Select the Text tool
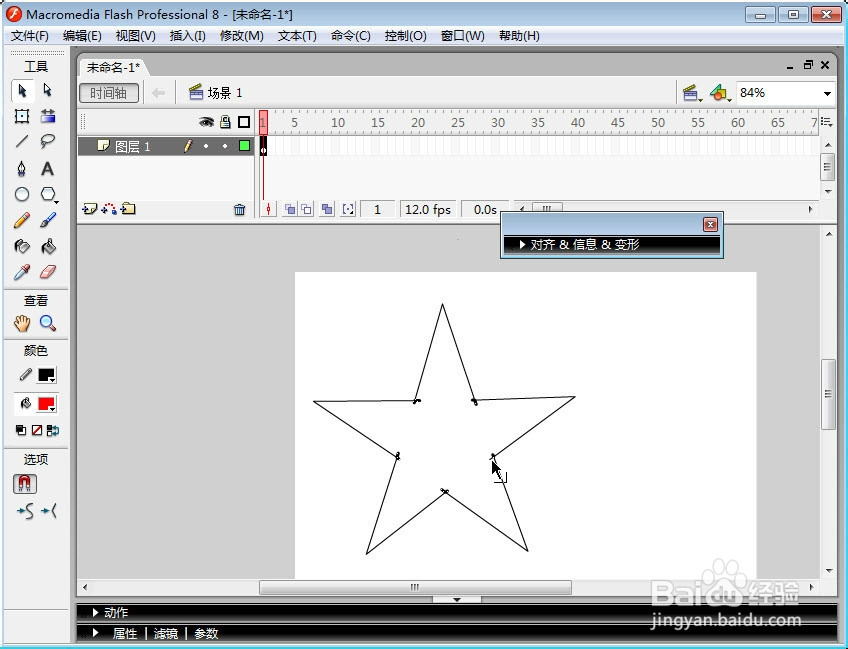 click(x=48, y=169)
